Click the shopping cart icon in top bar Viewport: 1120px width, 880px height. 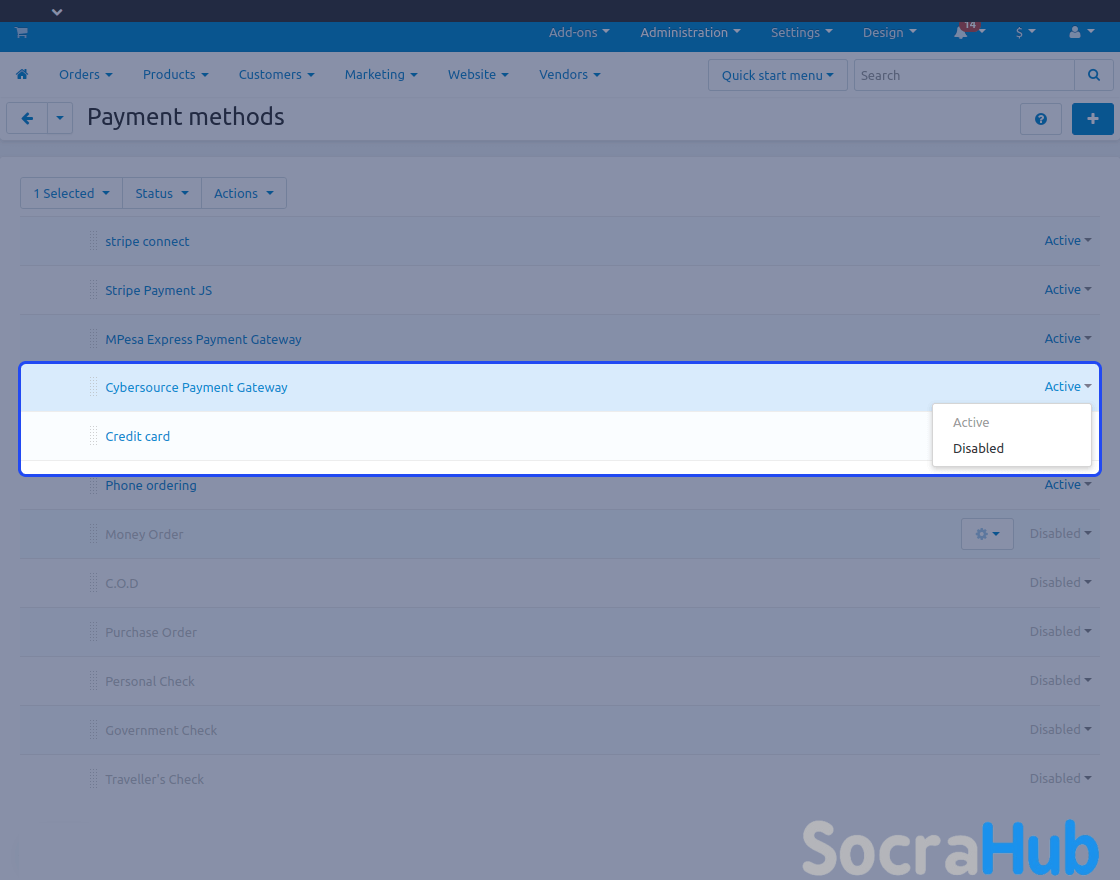pos(21,32)
